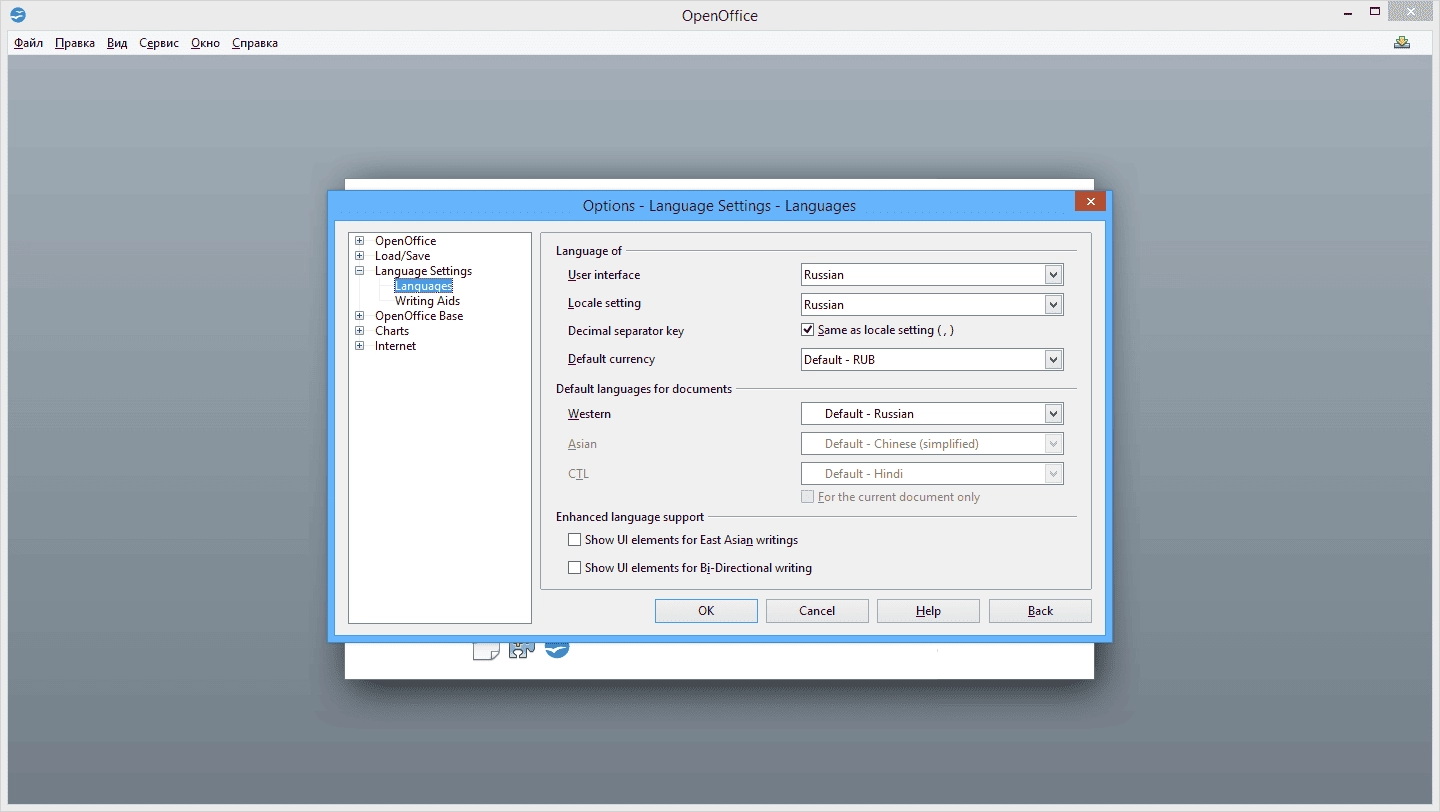Viewport: 1440px width, 812px height.
Task: Open the Вид menu
Action: [x=117, y=43]
